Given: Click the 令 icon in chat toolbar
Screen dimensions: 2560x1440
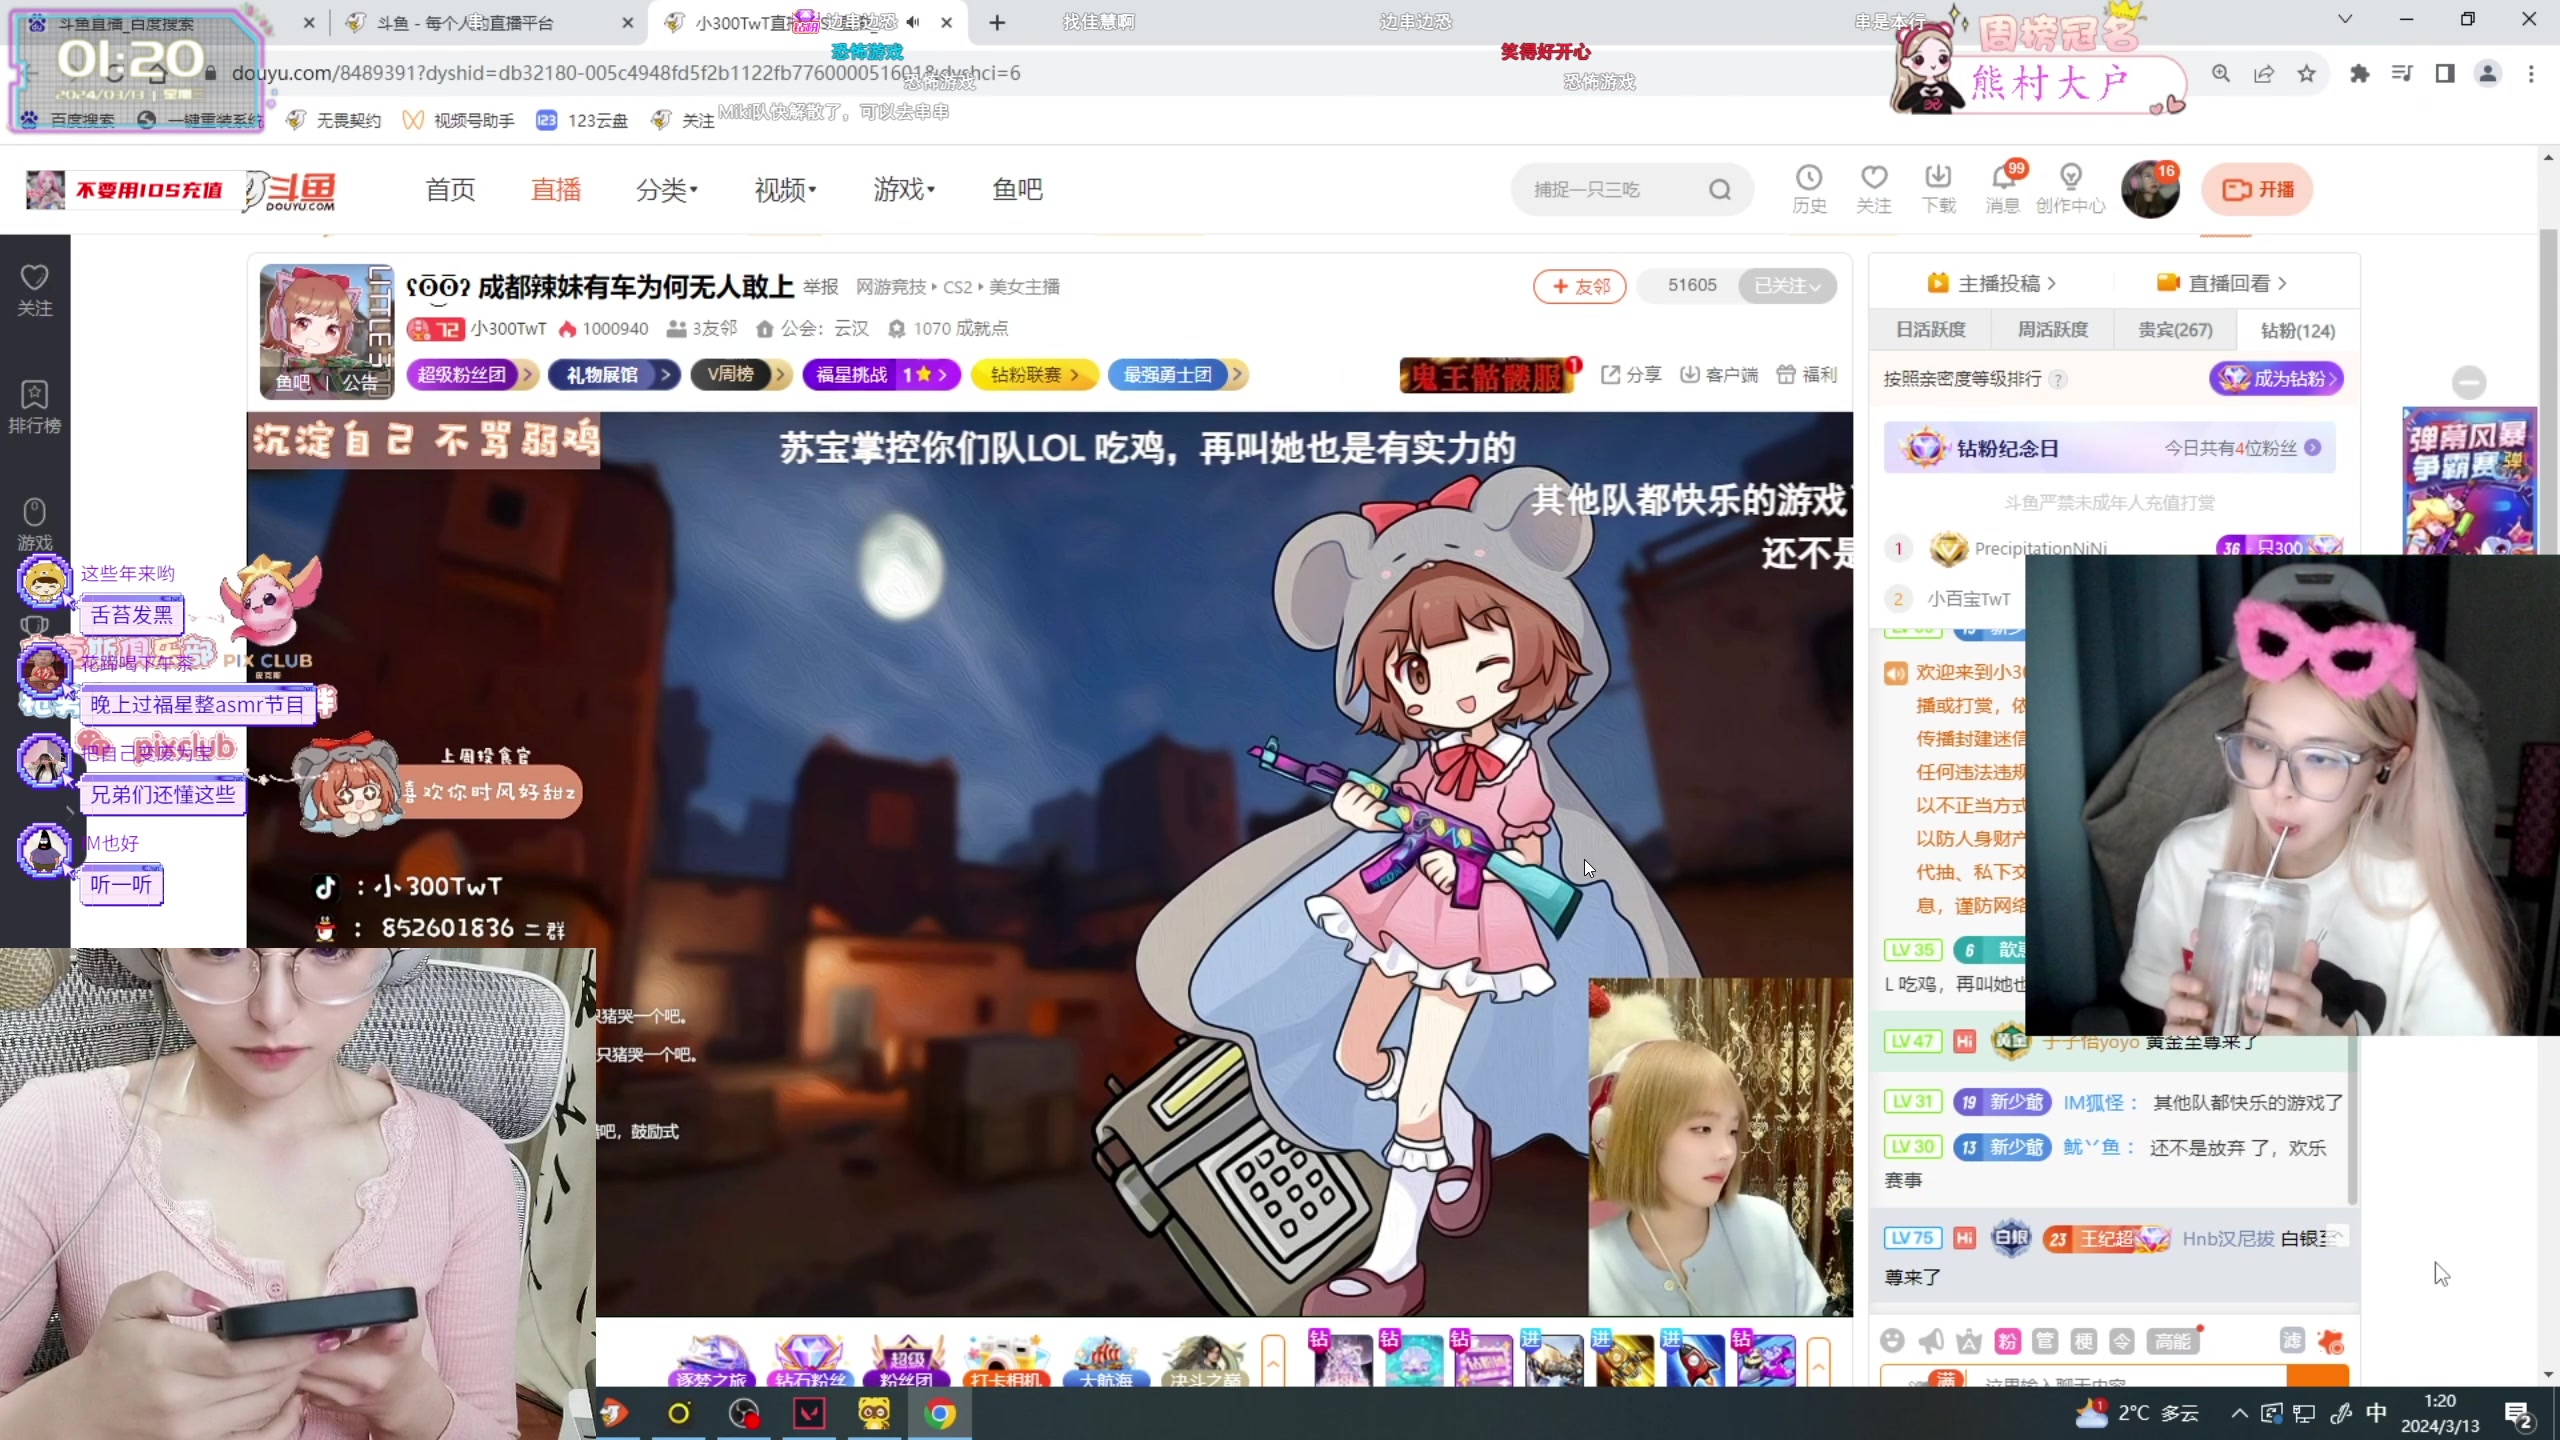Looking at the screenshot, I should (2122, 1341).
